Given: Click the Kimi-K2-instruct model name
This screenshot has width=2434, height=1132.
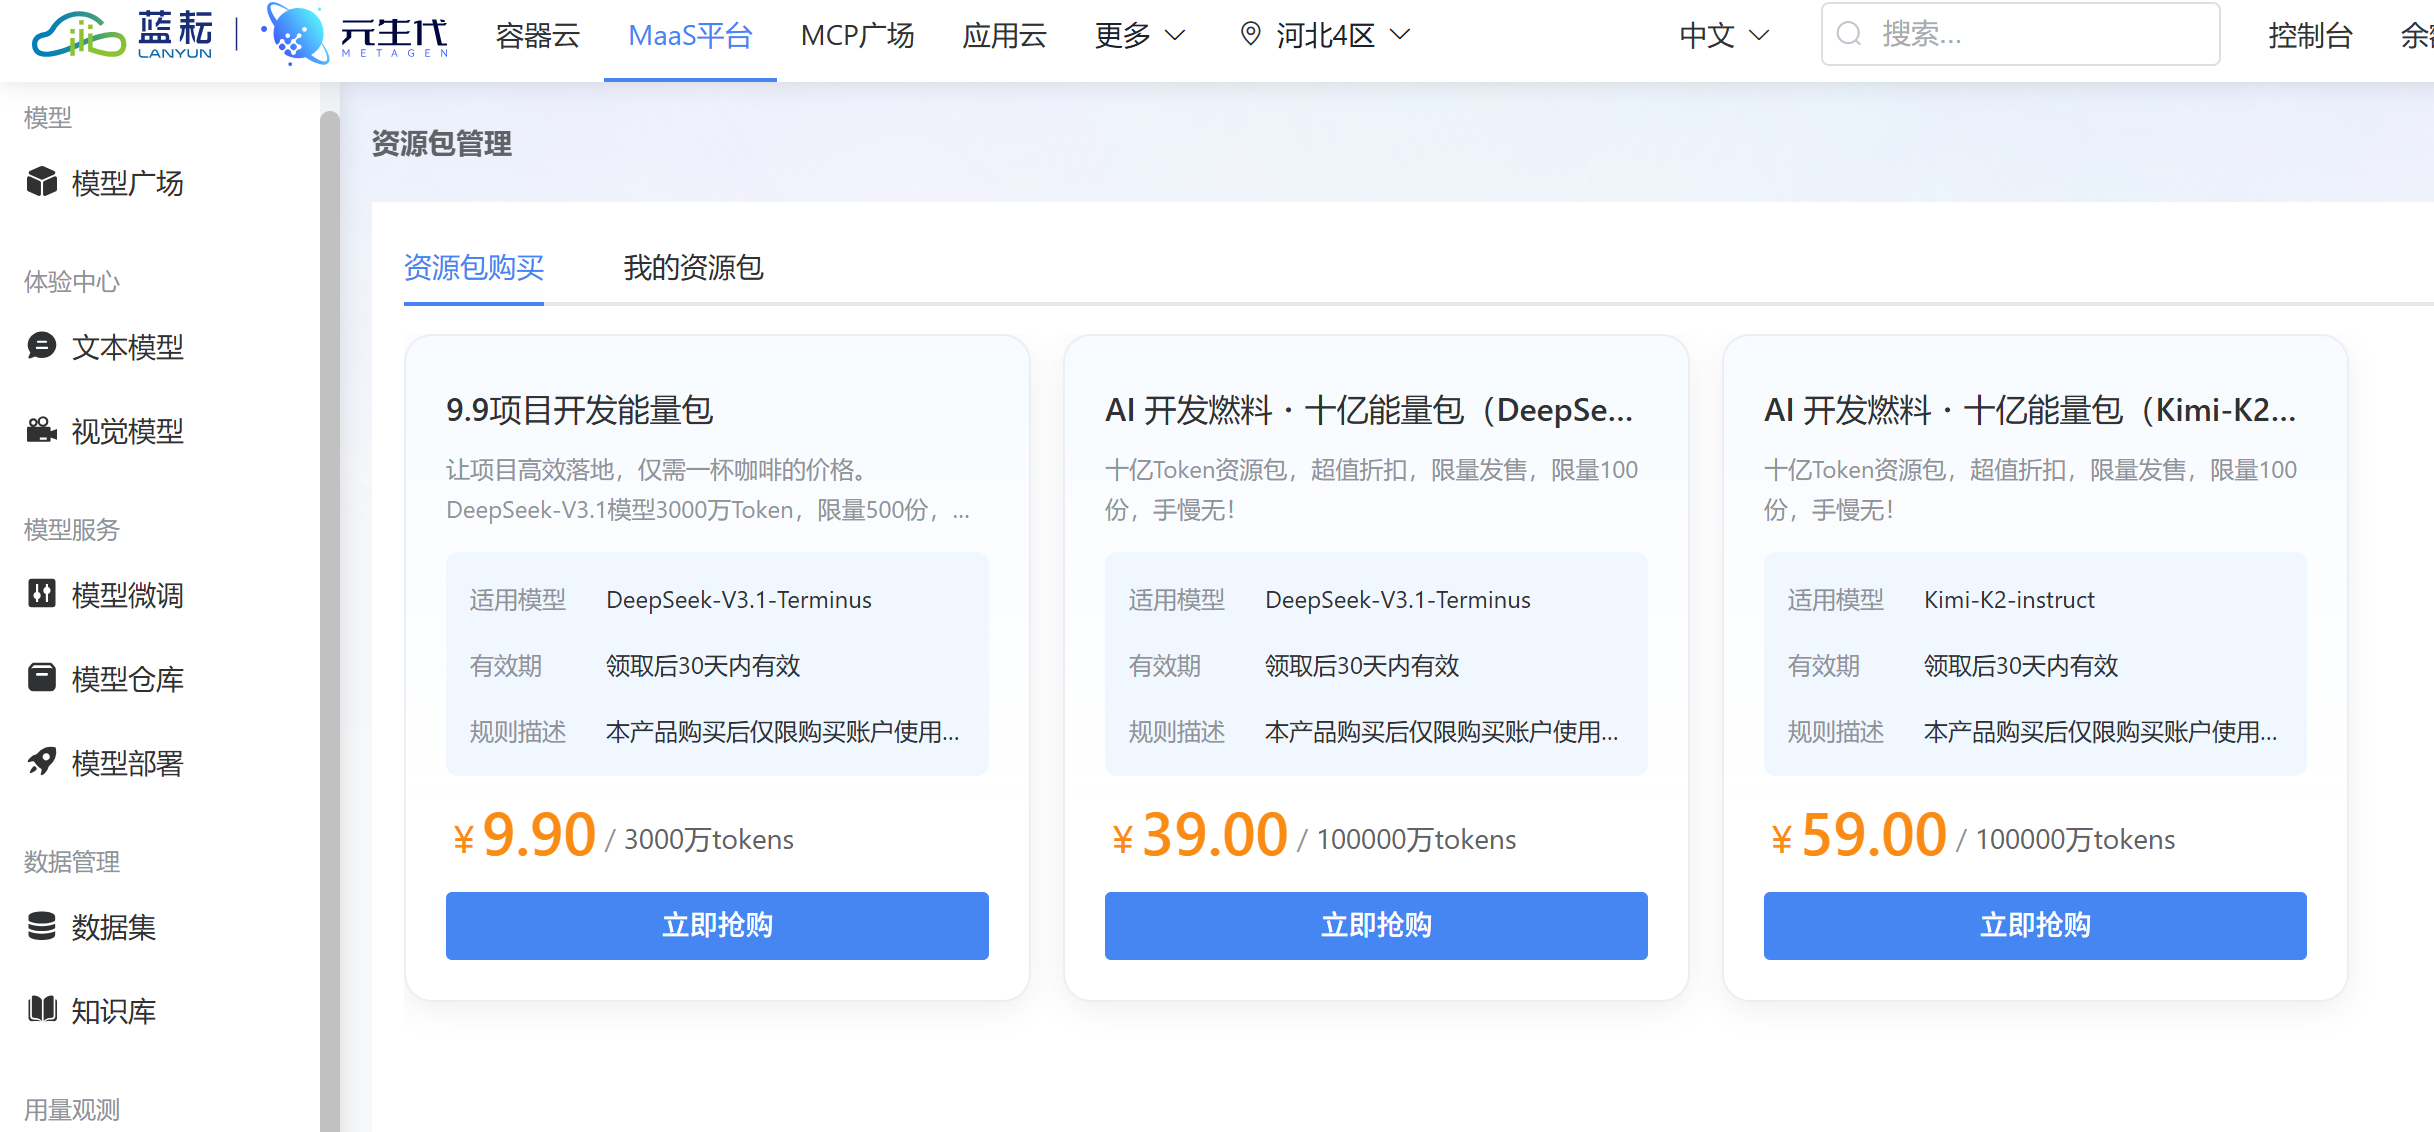Looking at the screenshot, I should pos(2009,600).
